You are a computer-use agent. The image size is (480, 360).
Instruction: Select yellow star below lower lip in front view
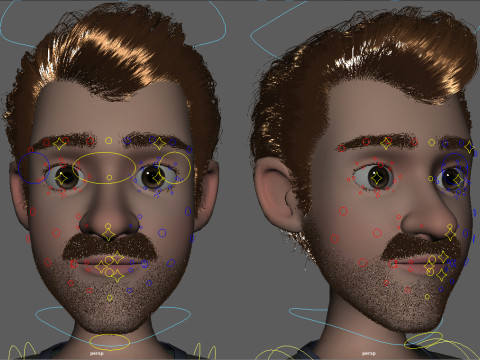pos(117,276)
